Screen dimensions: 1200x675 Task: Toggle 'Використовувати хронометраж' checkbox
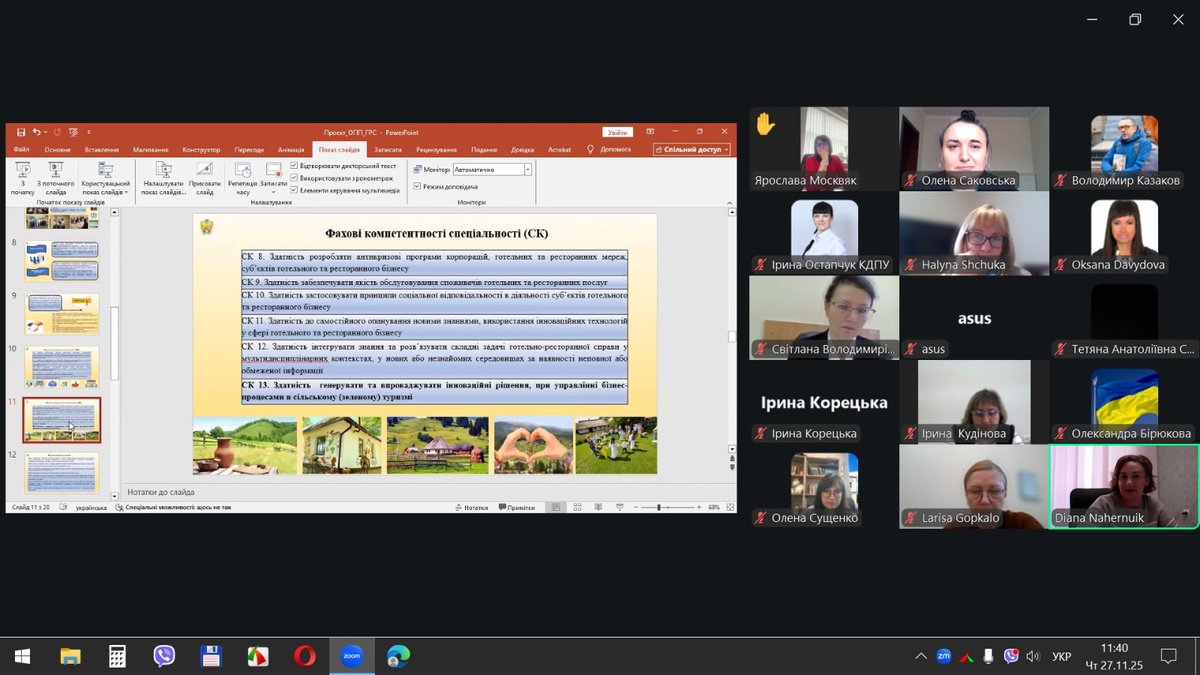point(294,178)
